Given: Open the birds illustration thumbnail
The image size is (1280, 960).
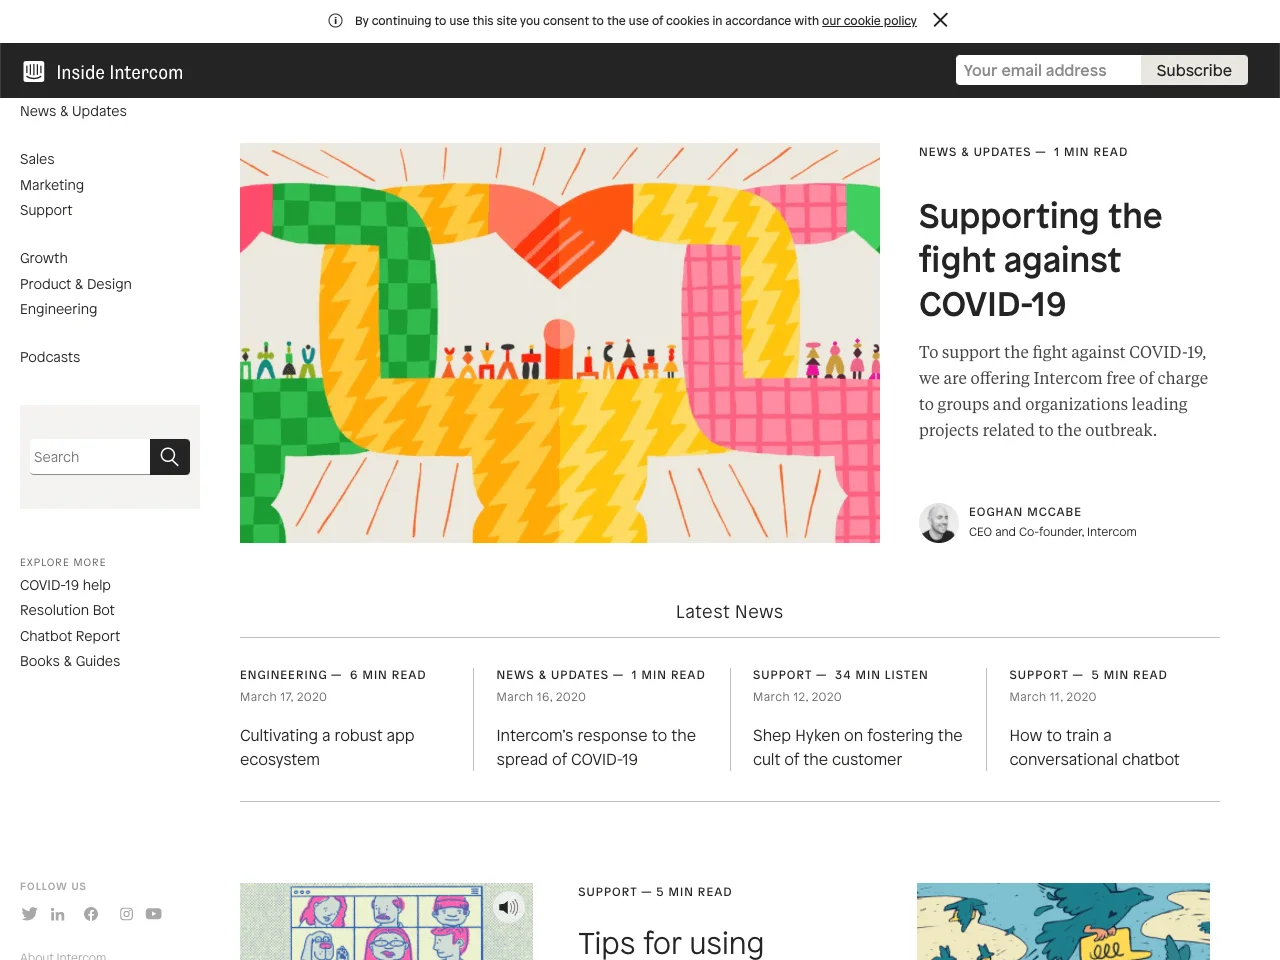Looking at the screenshot, I should [1063, 921].
